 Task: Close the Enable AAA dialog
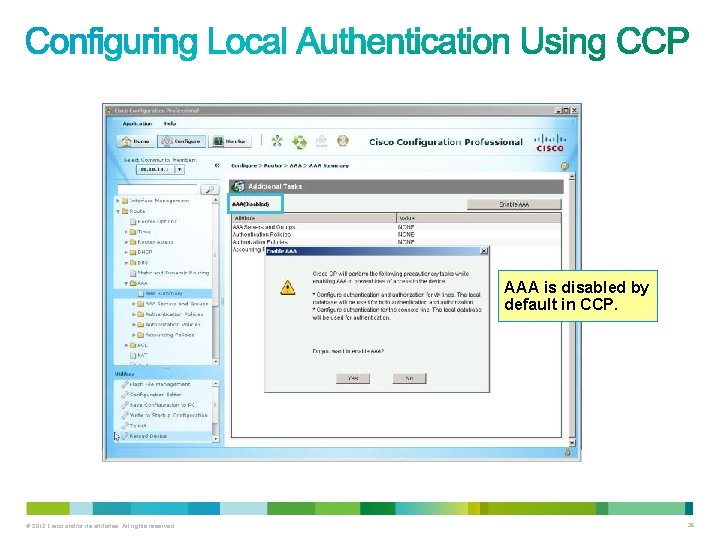tap(484, 251)
